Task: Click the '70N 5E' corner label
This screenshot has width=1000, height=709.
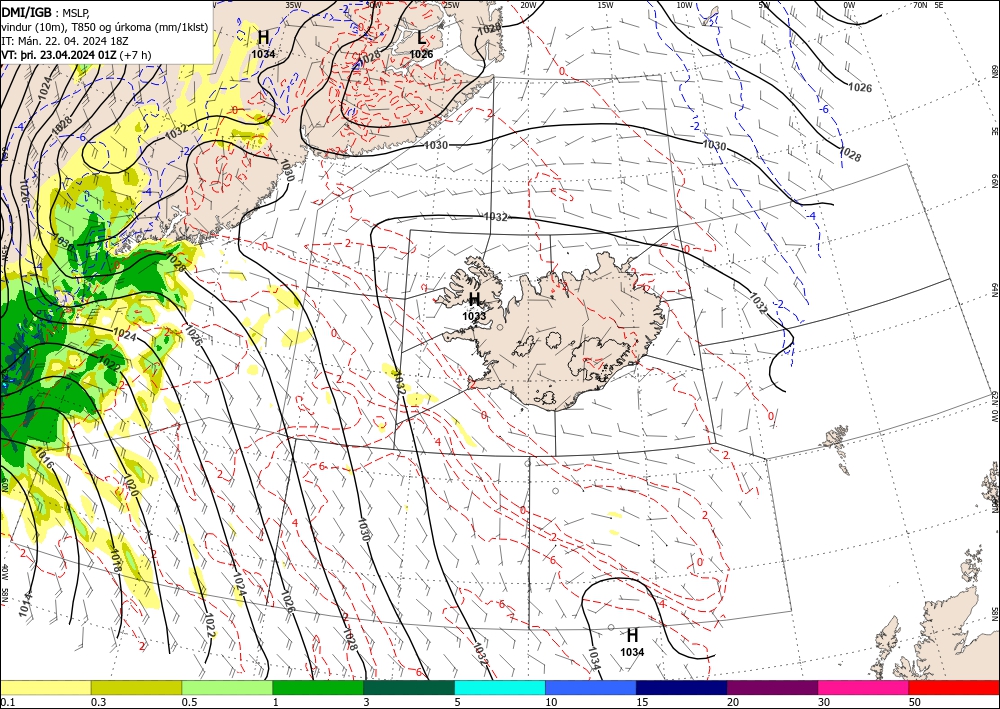Action: (929, 5)
